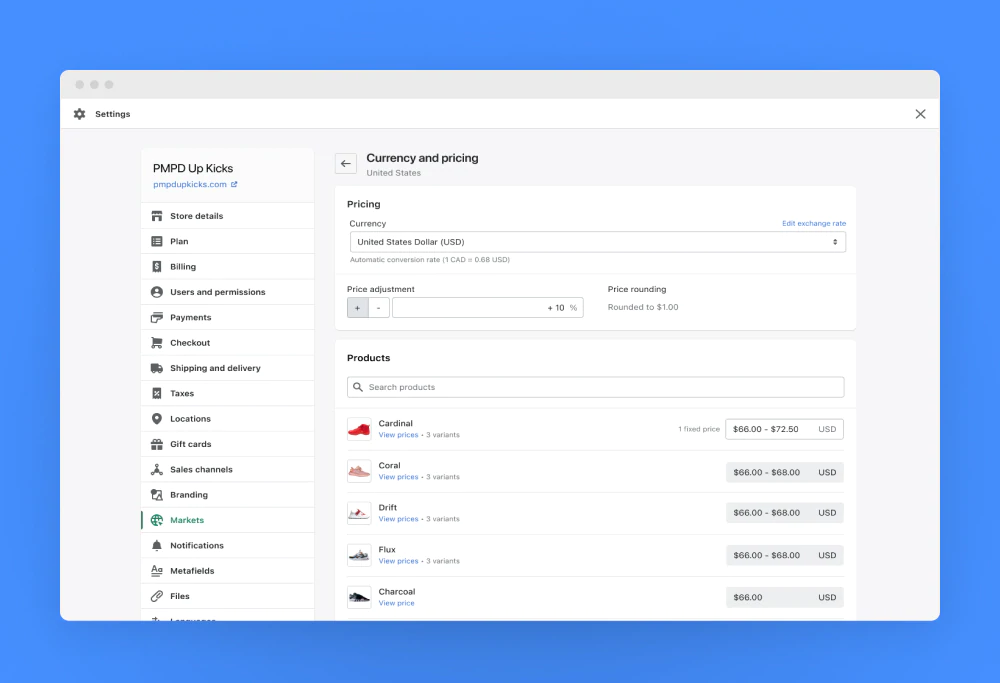Image resolution: width=1000 pixels, height=683 pixels.
Task: Click the price adjustment percentage field
Action: click(x=488, y=308)
